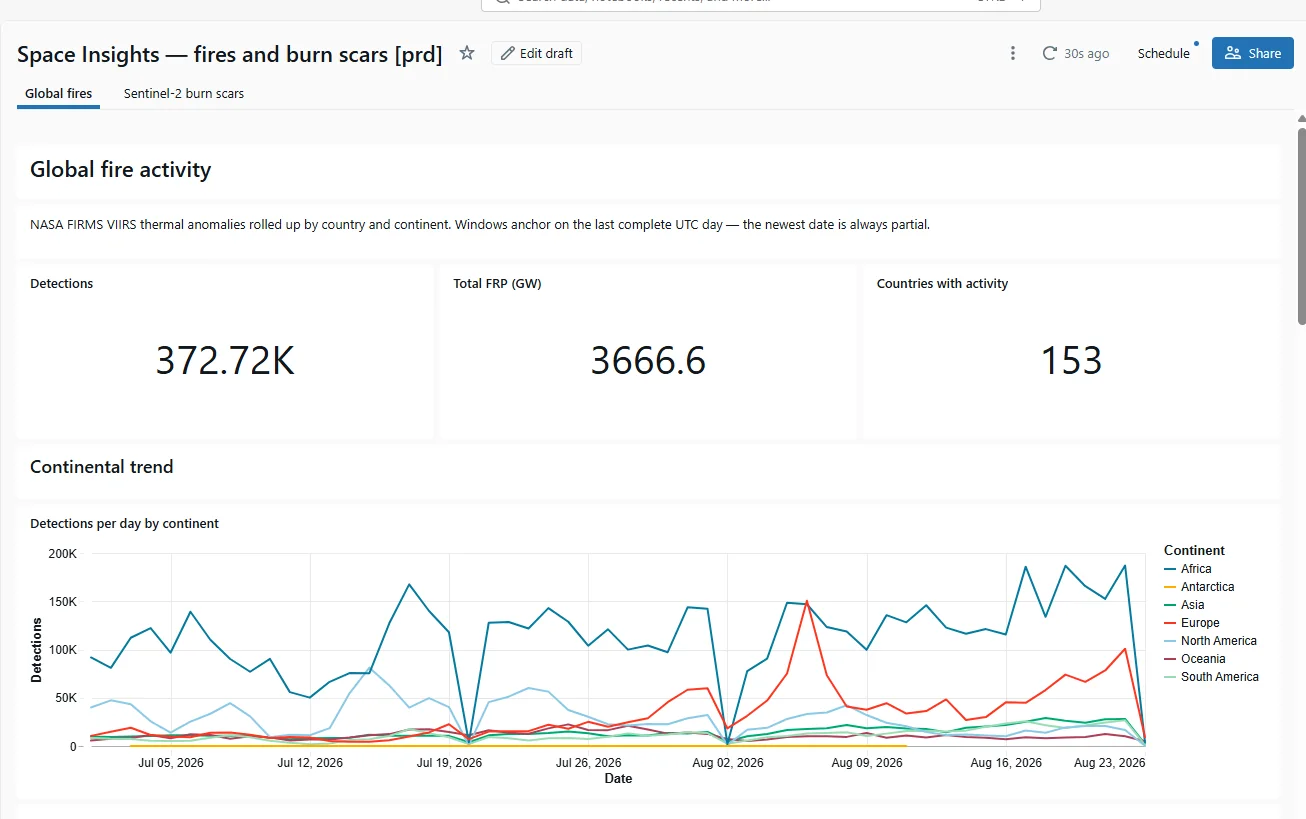Toggle South America series in legend

1211,677
